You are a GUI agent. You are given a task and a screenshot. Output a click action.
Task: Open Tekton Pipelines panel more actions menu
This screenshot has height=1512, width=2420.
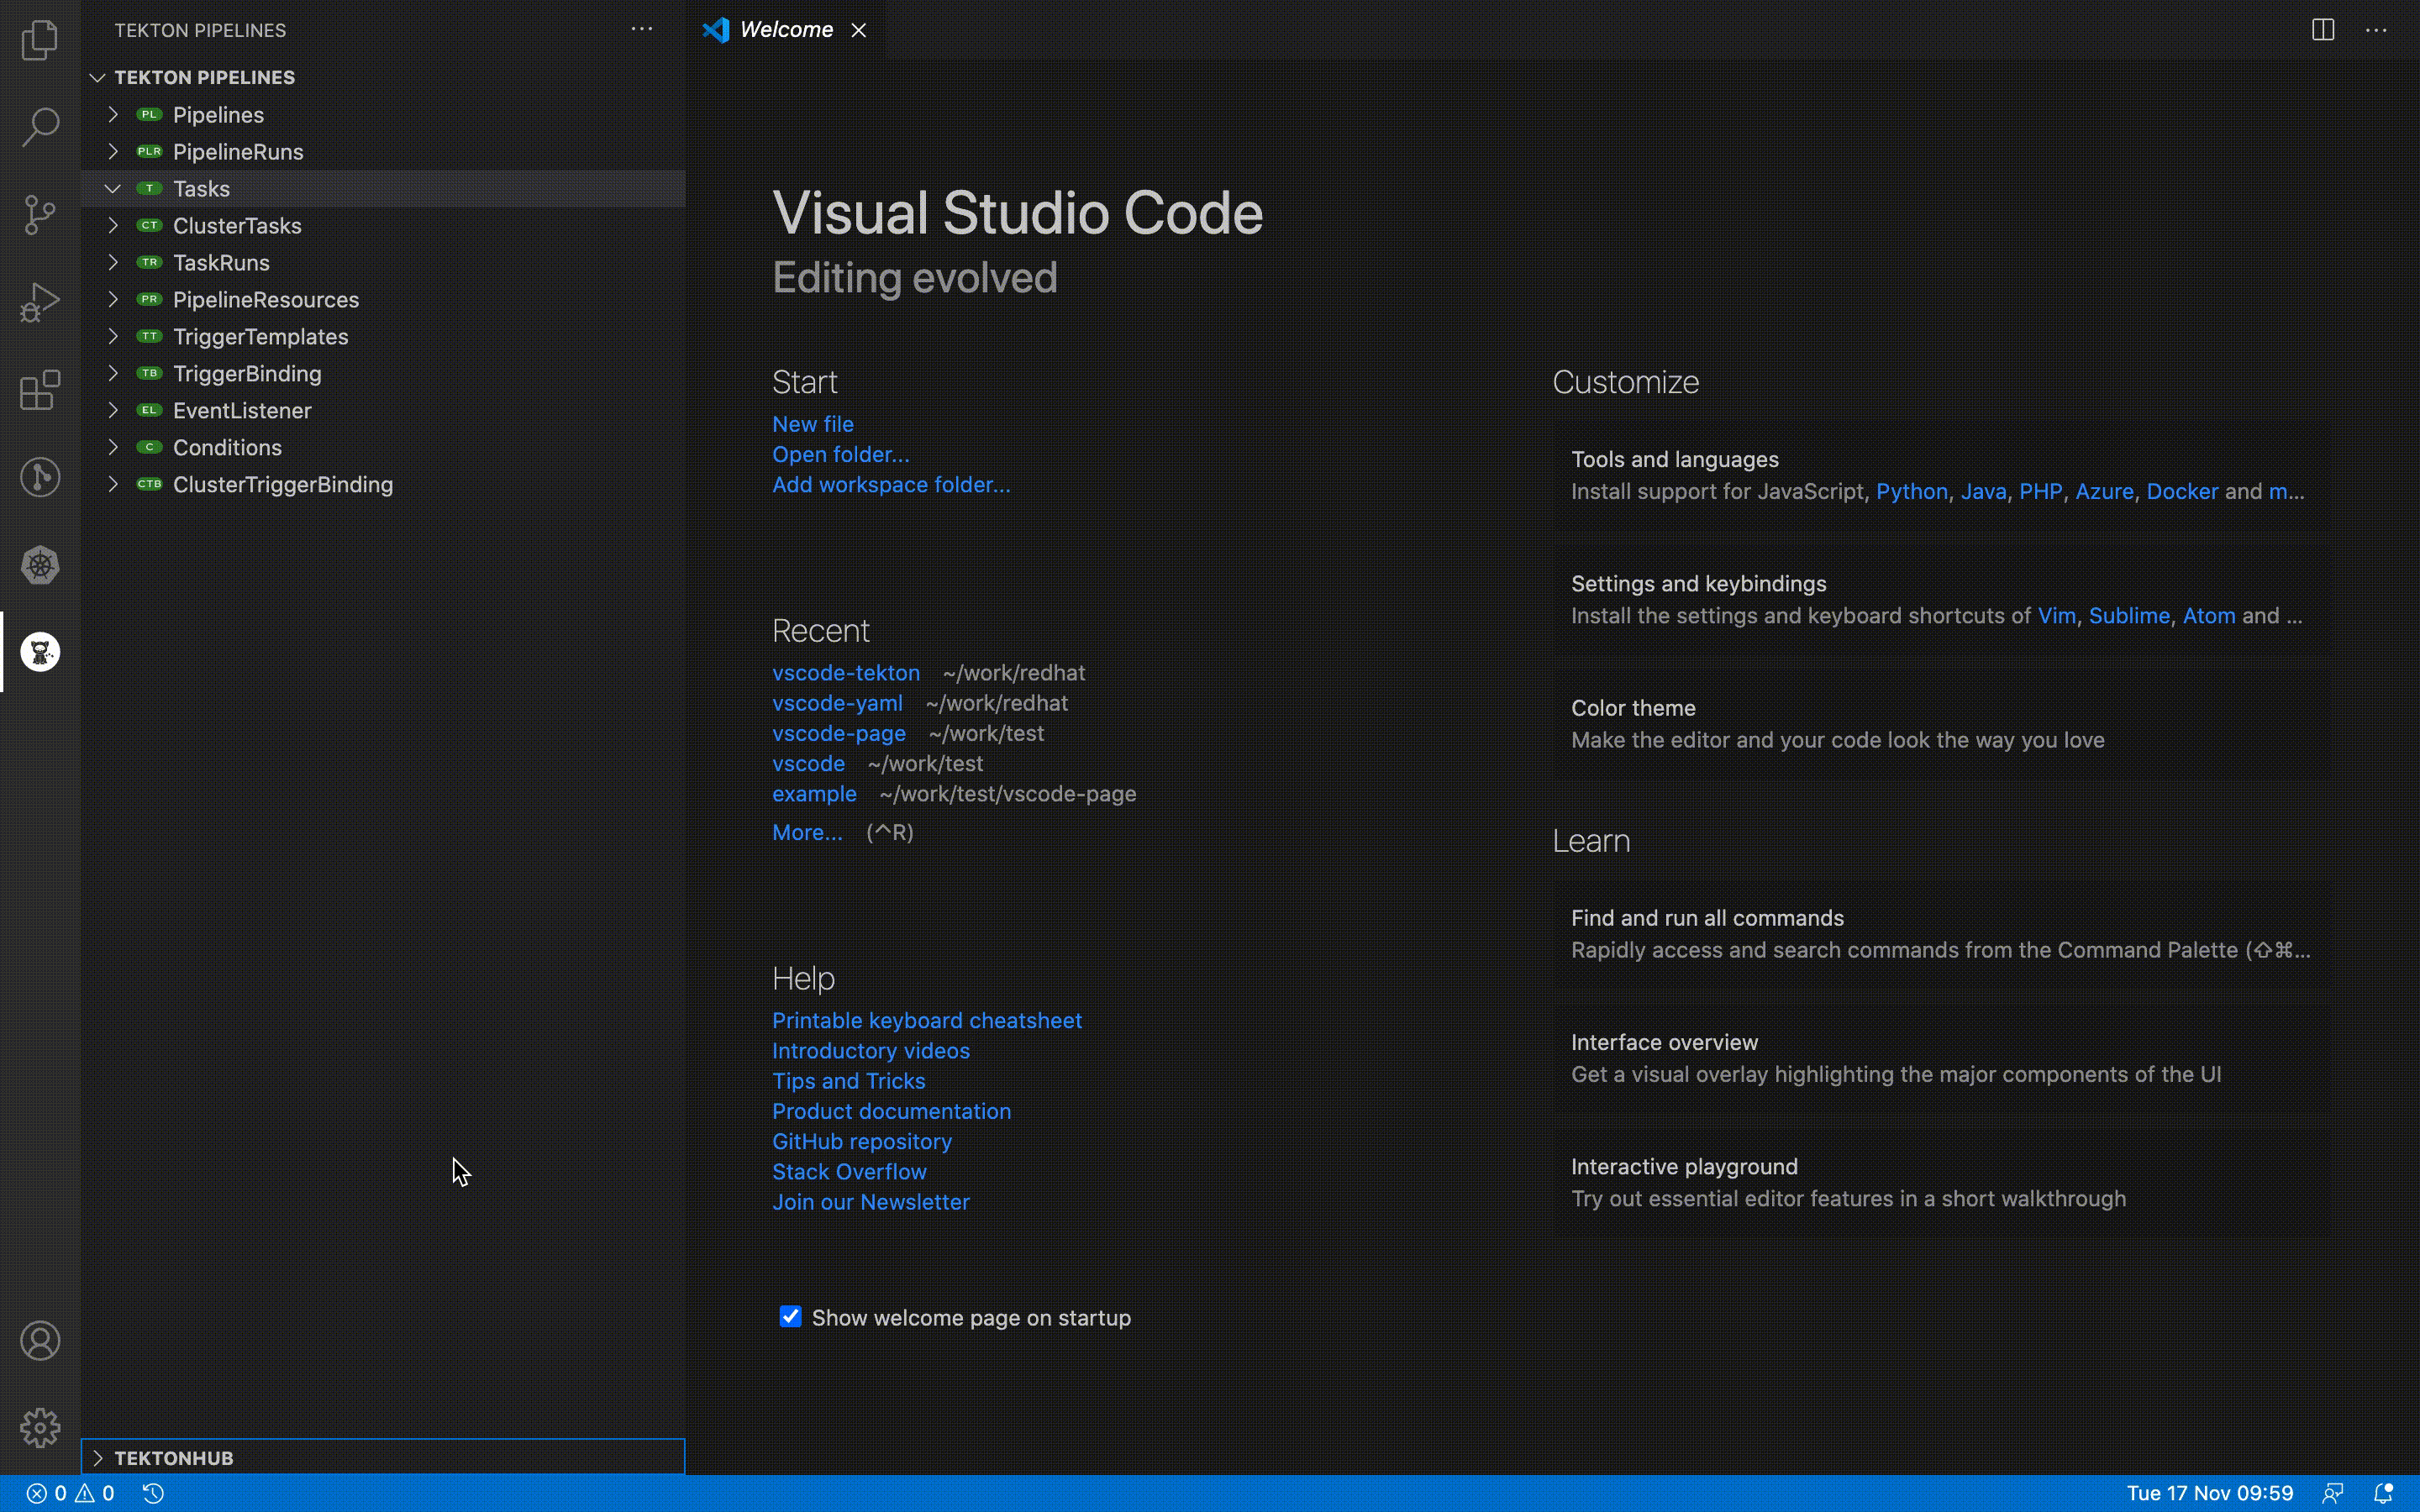(642, 30)
